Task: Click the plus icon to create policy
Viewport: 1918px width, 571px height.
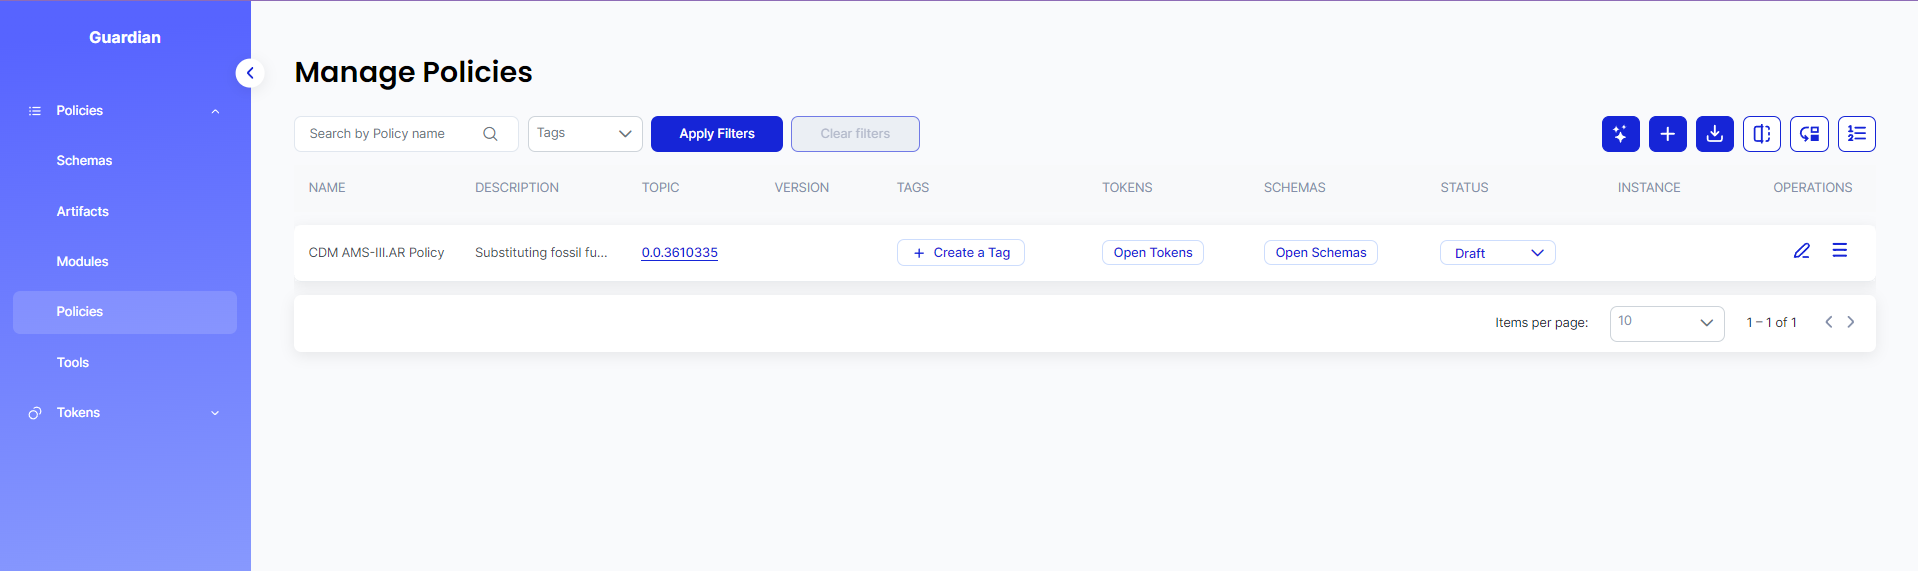Action: point(1667,134)
